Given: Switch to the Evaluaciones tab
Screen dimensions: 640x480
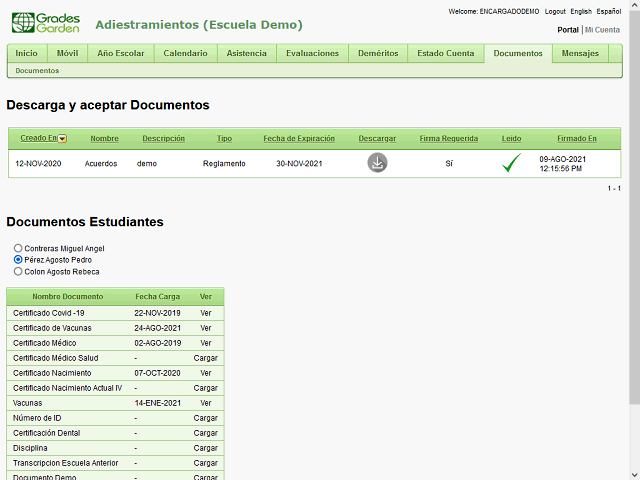Looking at the screenshot, I should (x=312, y=53).
